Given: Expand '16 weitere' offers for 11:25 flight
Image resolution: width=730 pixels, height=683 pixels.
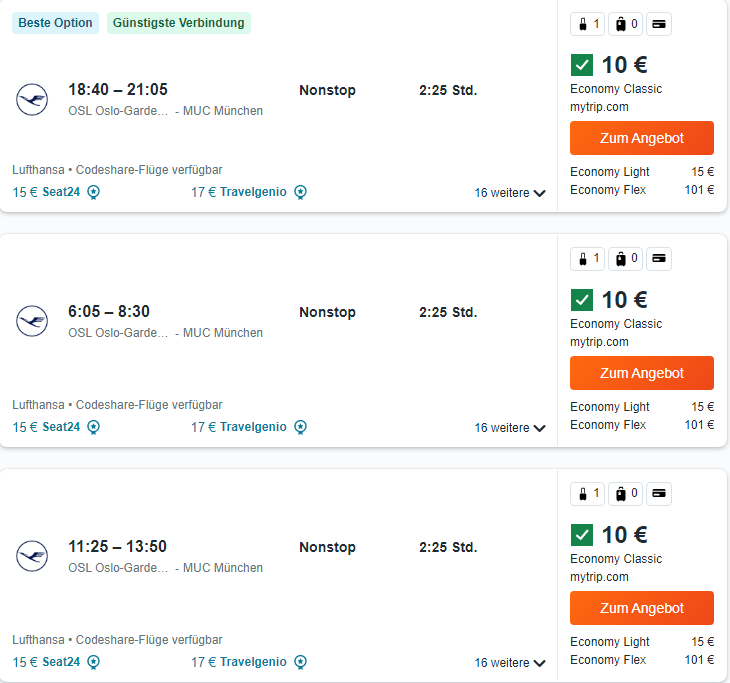Looking at the screenshot, I should pos(510,663).
